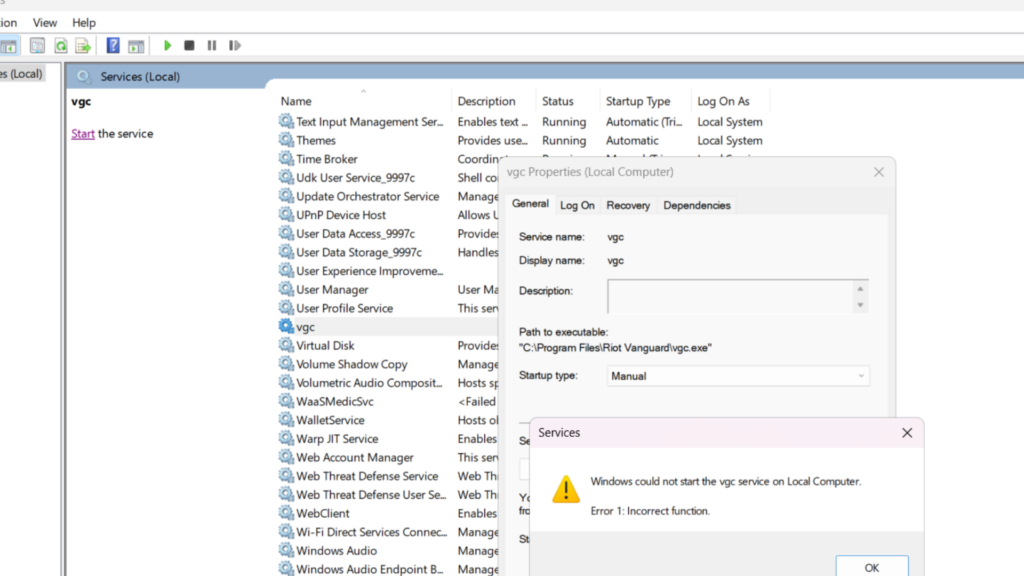Click the Pause Service toolbar icon

212,46
